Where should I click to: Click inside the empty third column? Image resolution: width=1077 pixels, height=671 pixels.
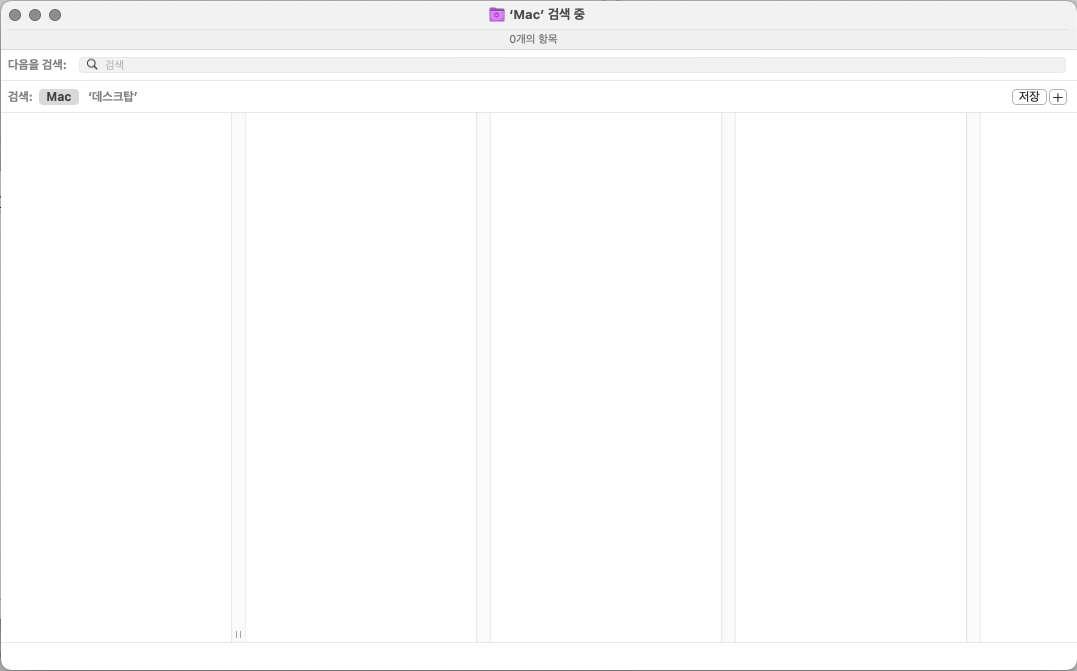tap(605, 377)
